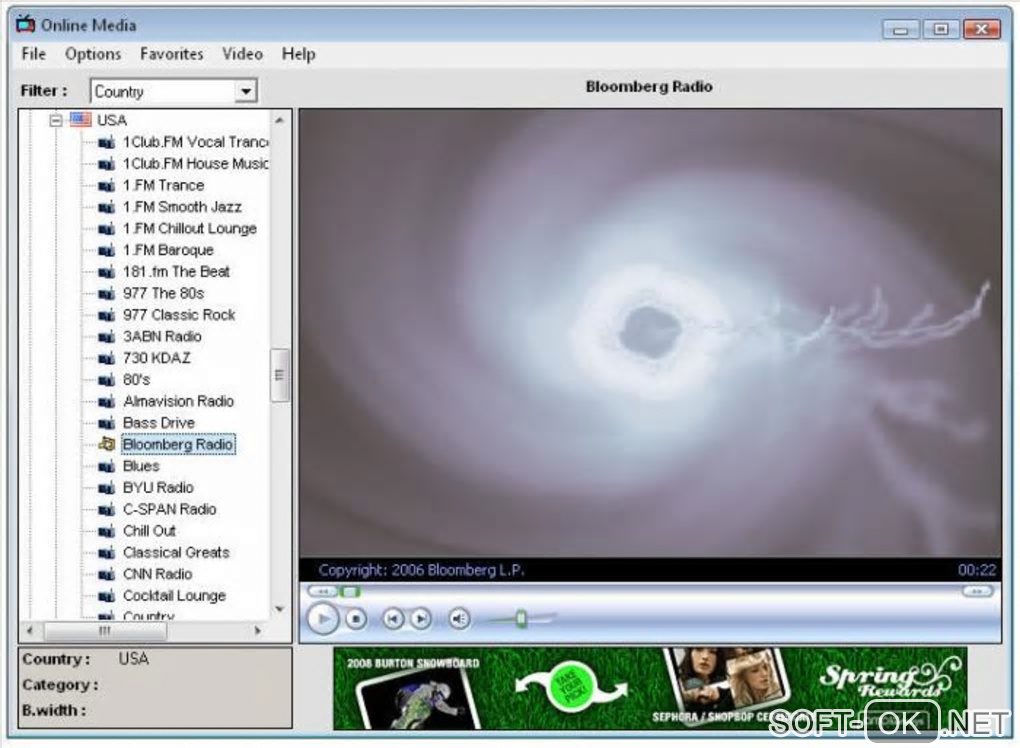Select 1.FM Smooth Jazz station
1020x748 pixels.
click(x=182, y=207)
